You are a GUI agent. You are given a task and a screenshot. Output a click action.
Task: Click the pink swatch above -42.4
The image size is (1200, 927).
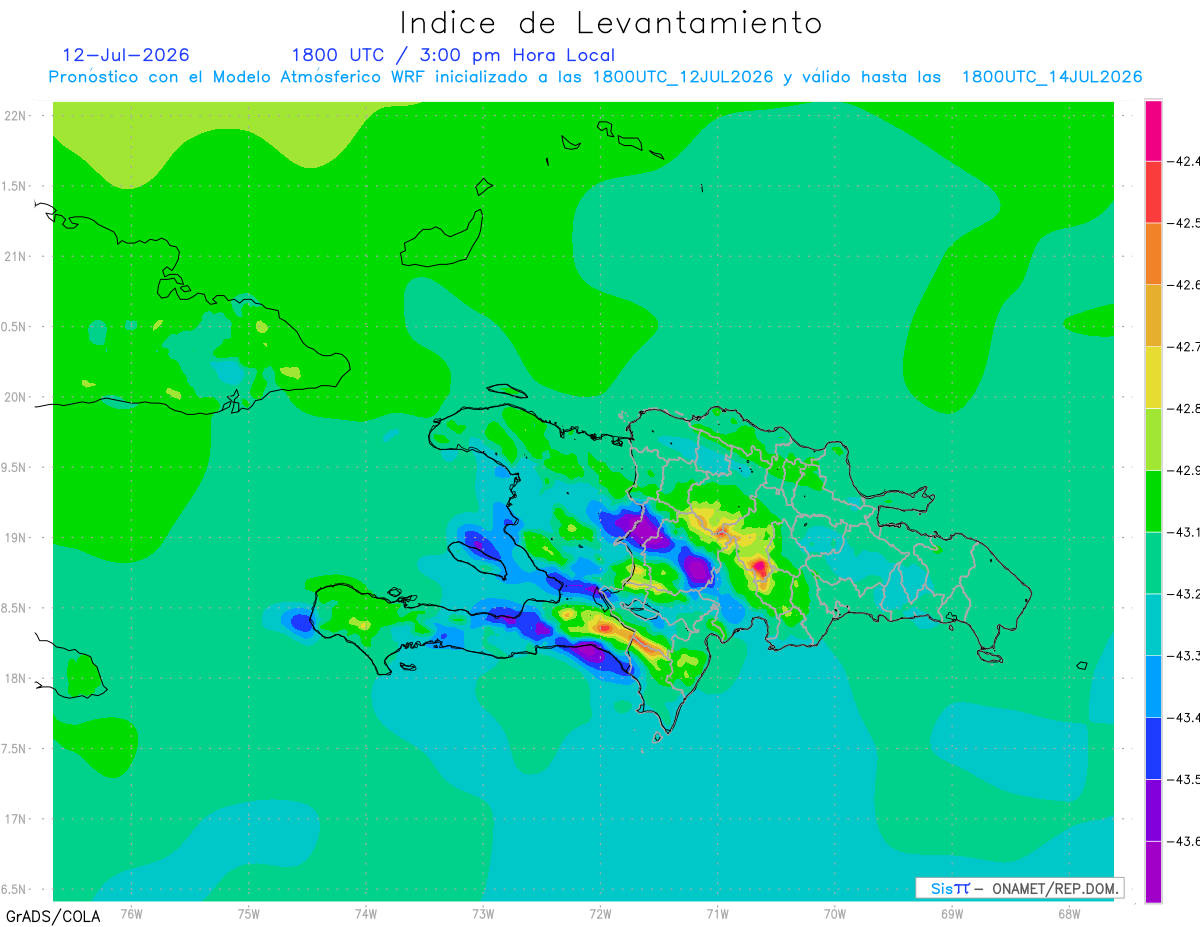(1153, 130)
